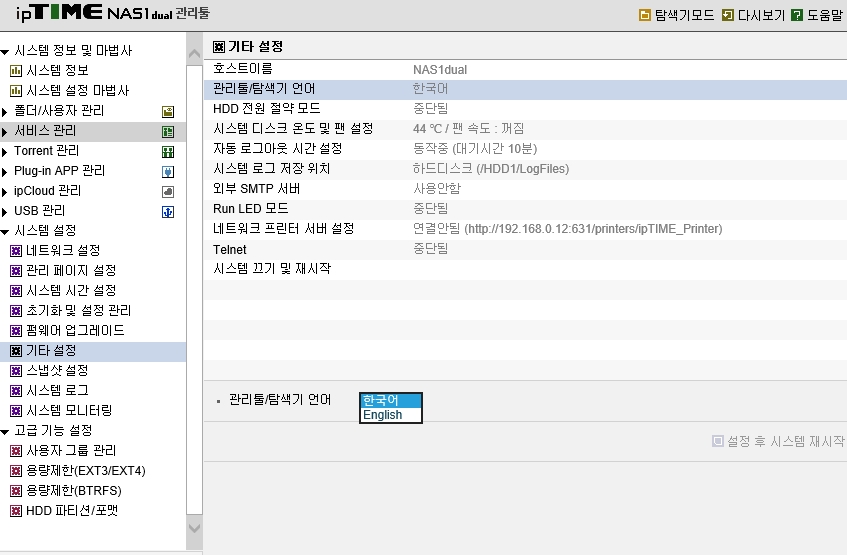Viewport: 847px width, 555px height.
Task: Click the gear icon for 스냅샷 설정
Action: point(16,371)
